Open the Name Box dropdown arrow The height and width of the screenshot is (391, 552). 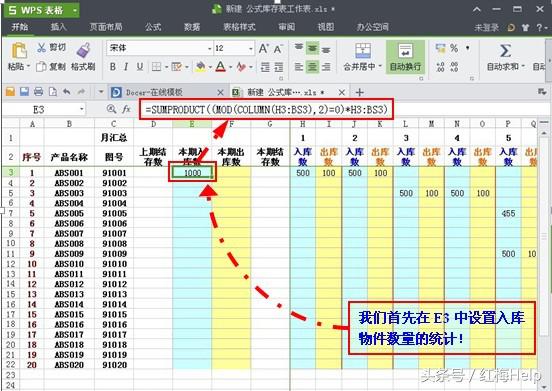(81, 109)
